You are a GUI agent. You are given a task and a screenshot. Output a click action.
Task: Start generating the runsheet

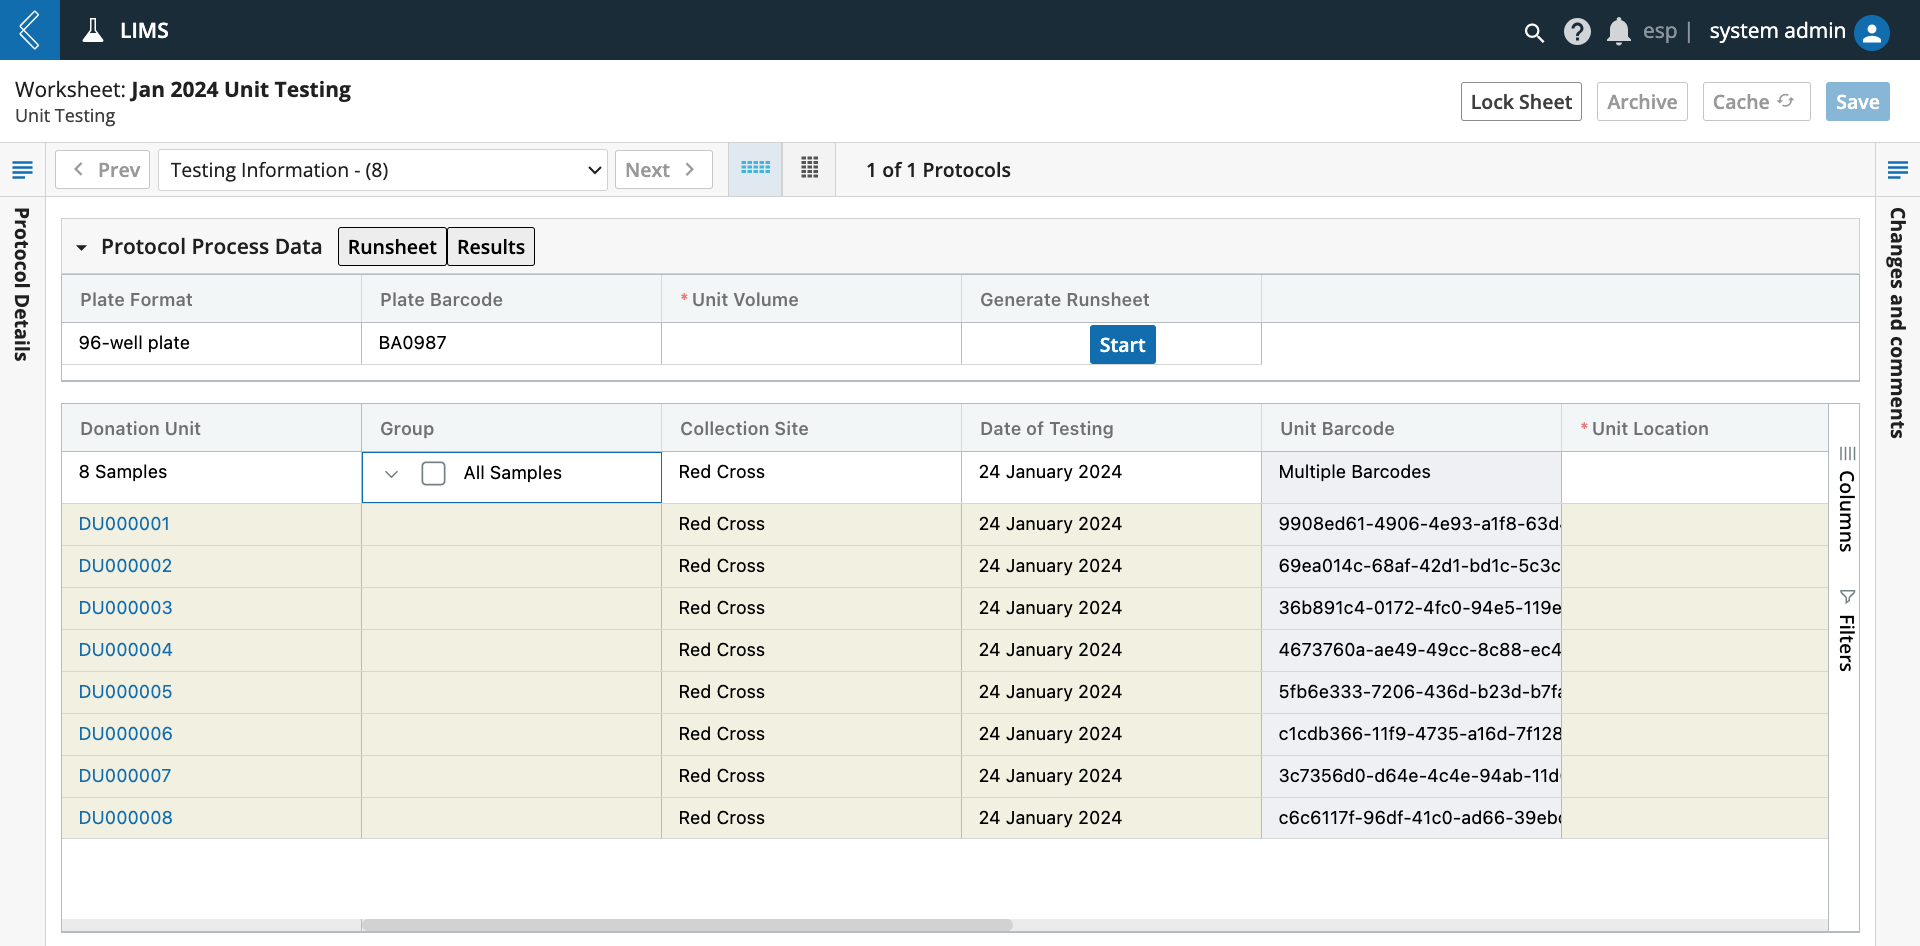tap(1122, 345)
